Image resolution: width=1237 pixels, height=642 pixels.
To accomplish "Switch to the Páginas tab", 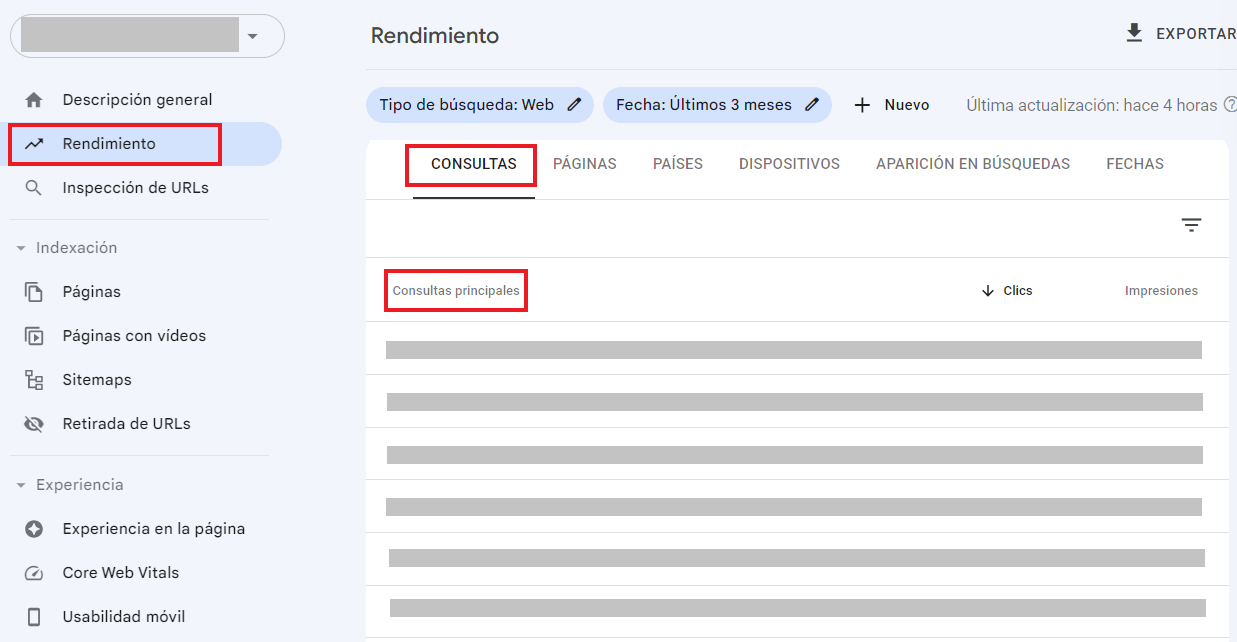I will click(x=584, y=164).
